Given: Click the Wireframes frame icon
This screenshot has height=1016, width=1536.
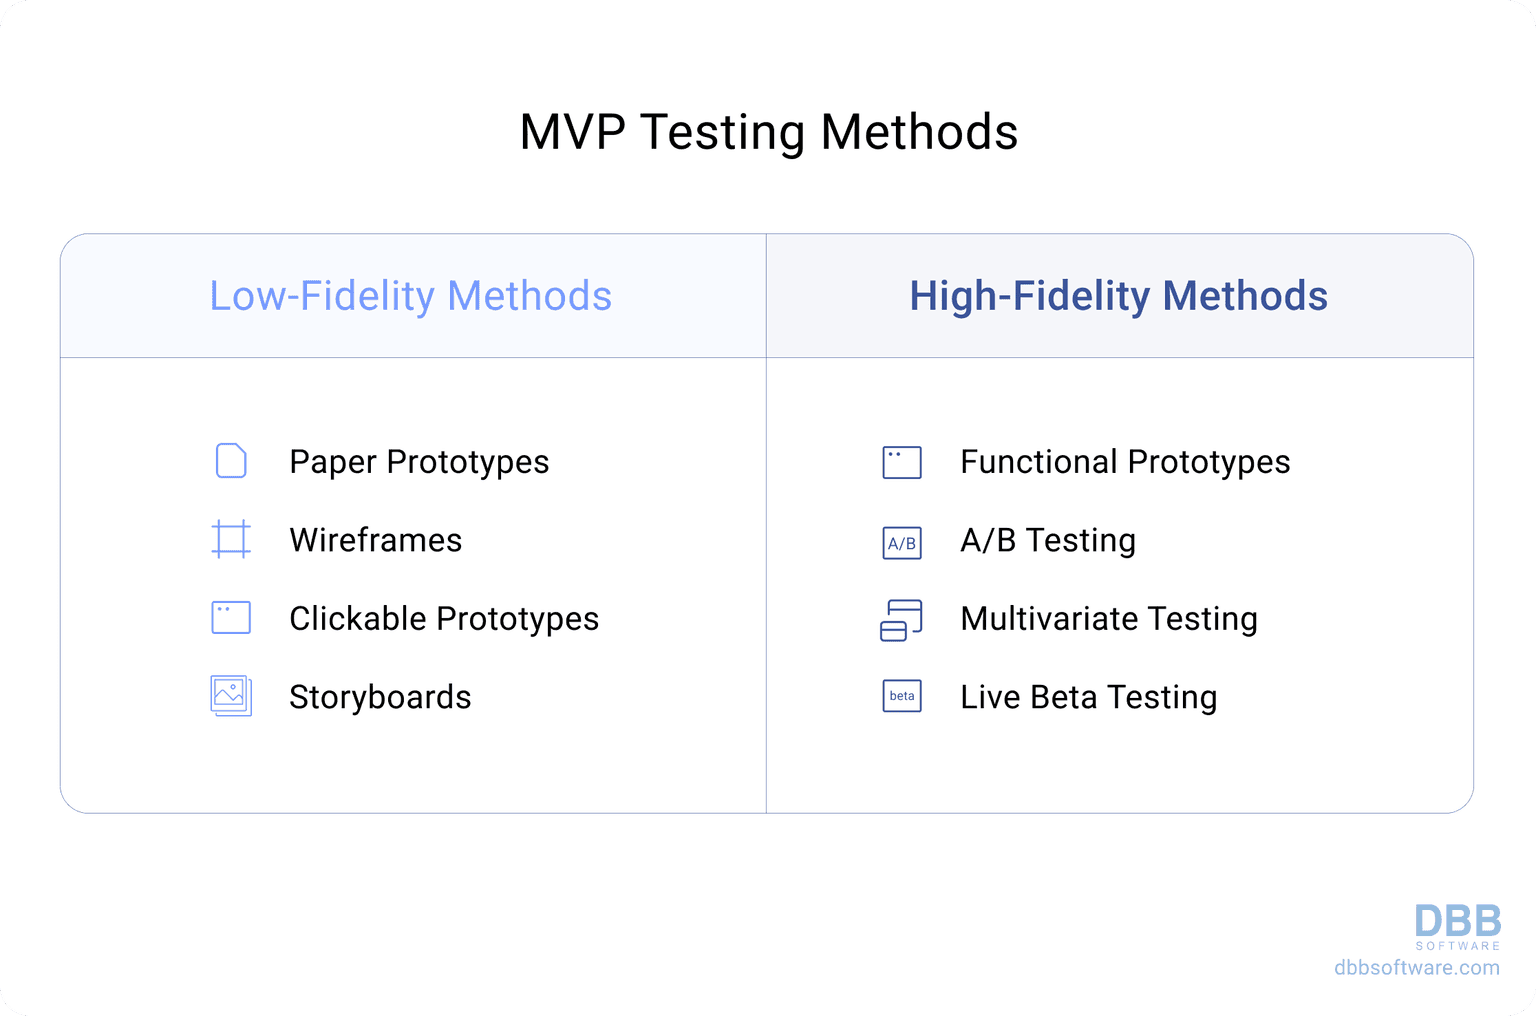Looking at the screenshot, I should point(231,539).
